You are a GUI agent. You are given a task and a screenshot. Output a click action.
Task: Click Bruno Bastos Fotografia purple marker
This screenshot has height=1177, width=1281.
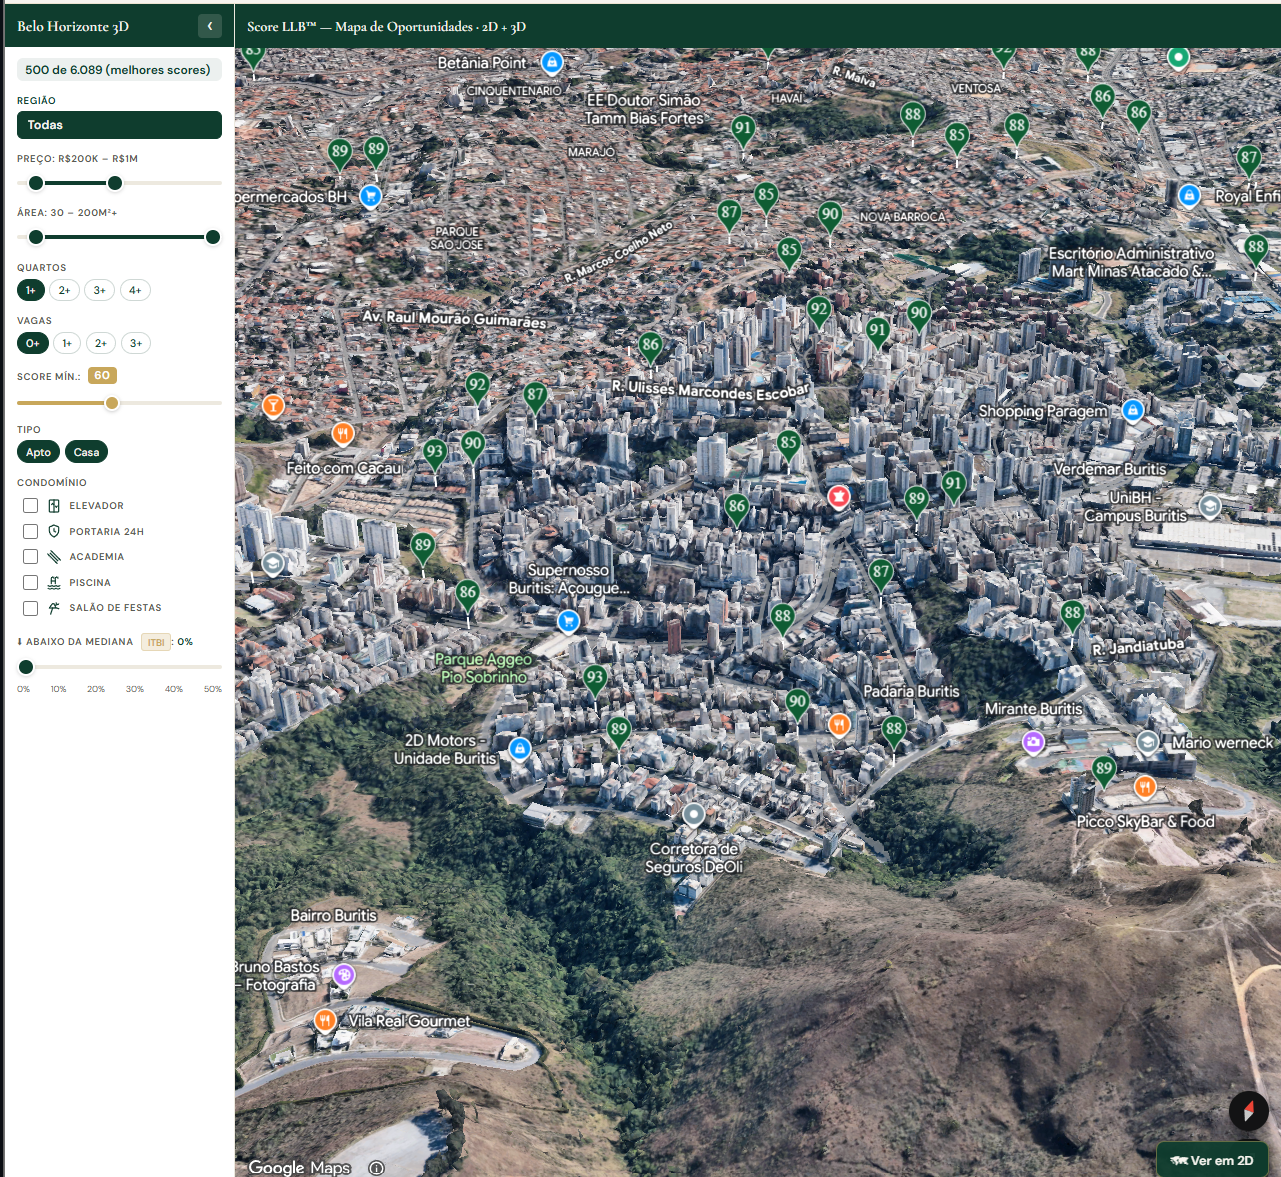point(344,975)
